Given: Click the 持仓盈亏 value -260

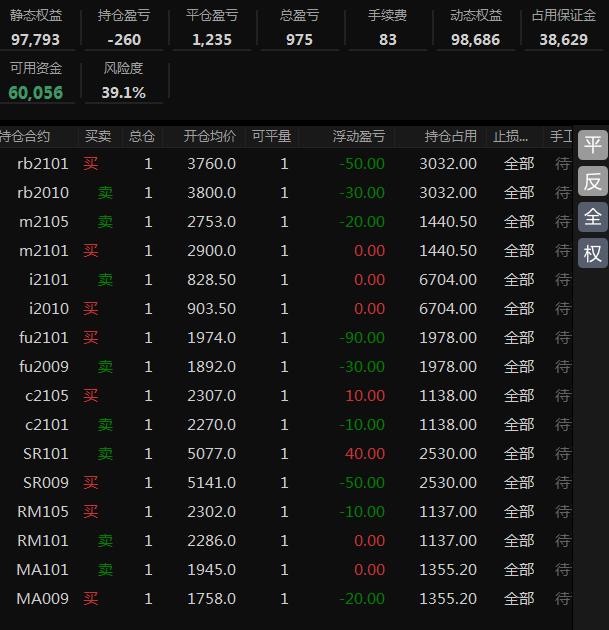Looking at the screenshot, I should coord(124,40).
